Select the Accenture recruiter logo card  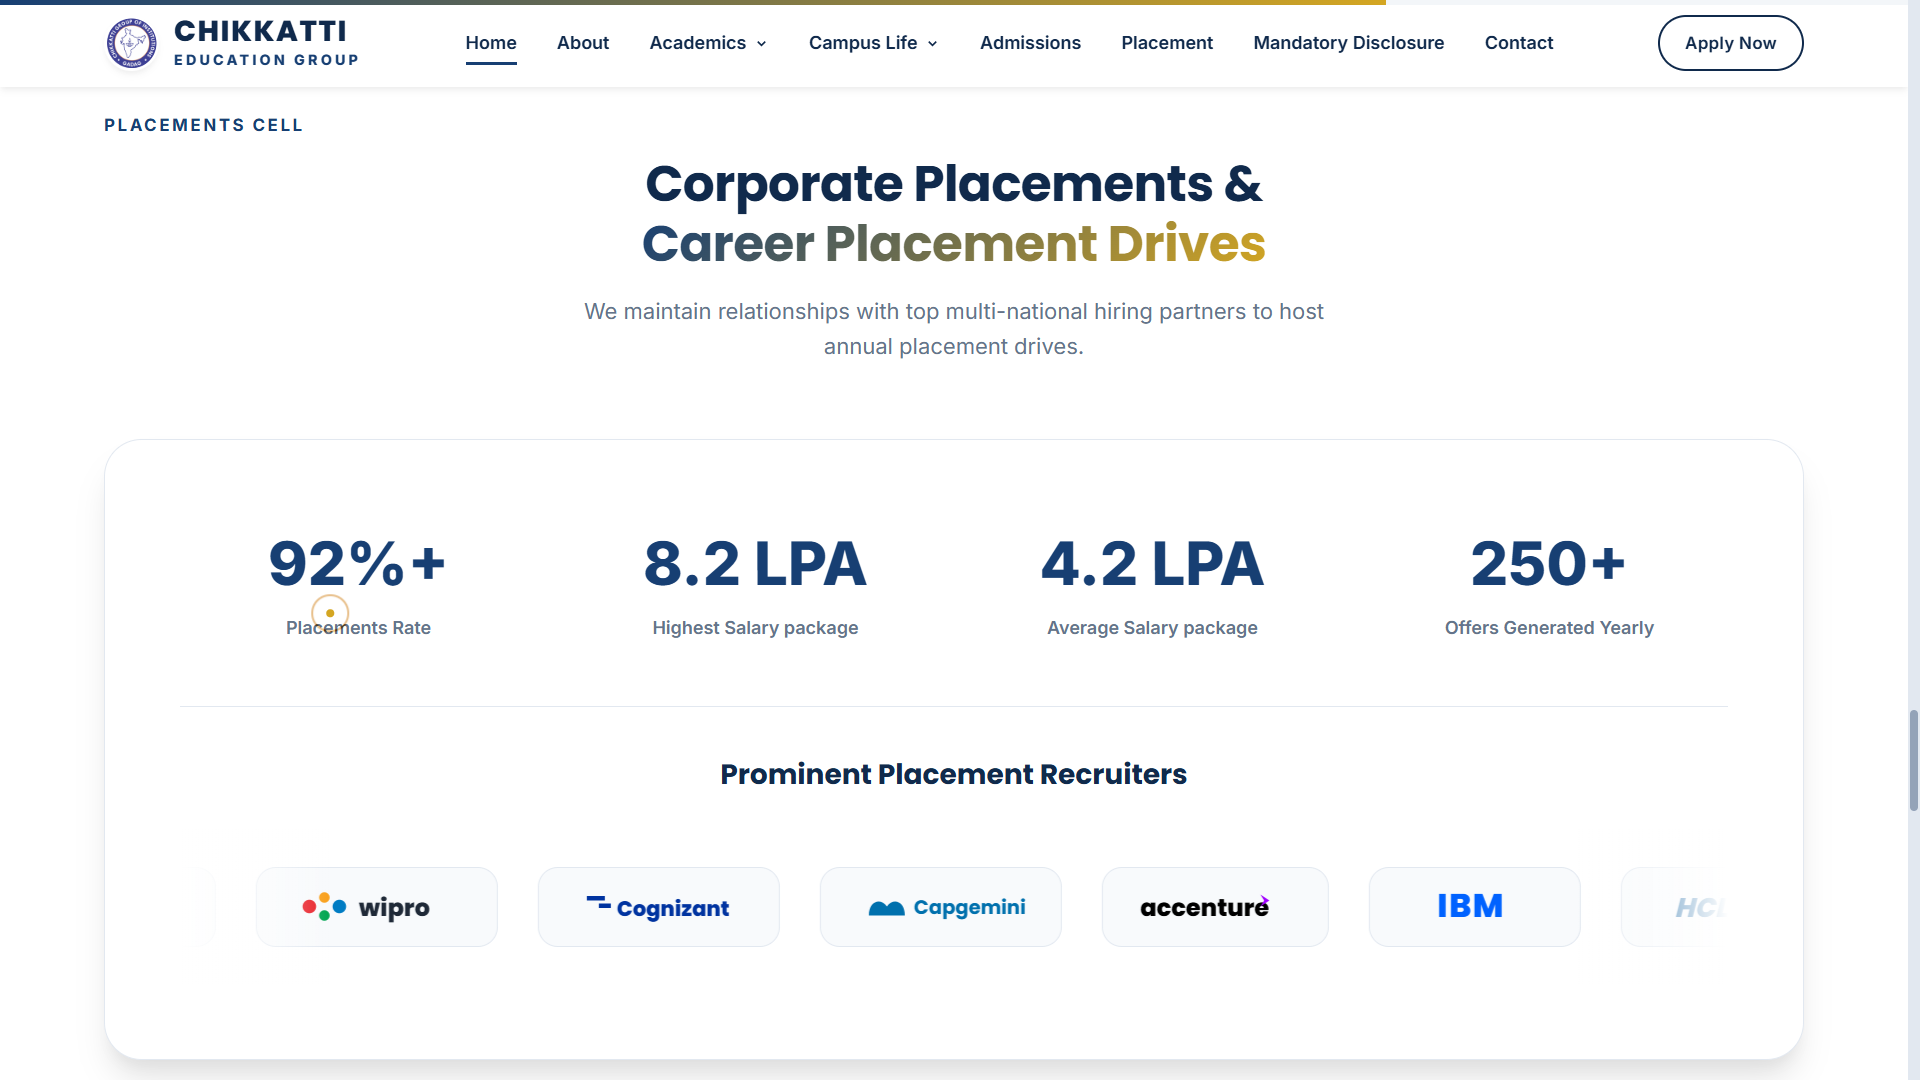1215,907
